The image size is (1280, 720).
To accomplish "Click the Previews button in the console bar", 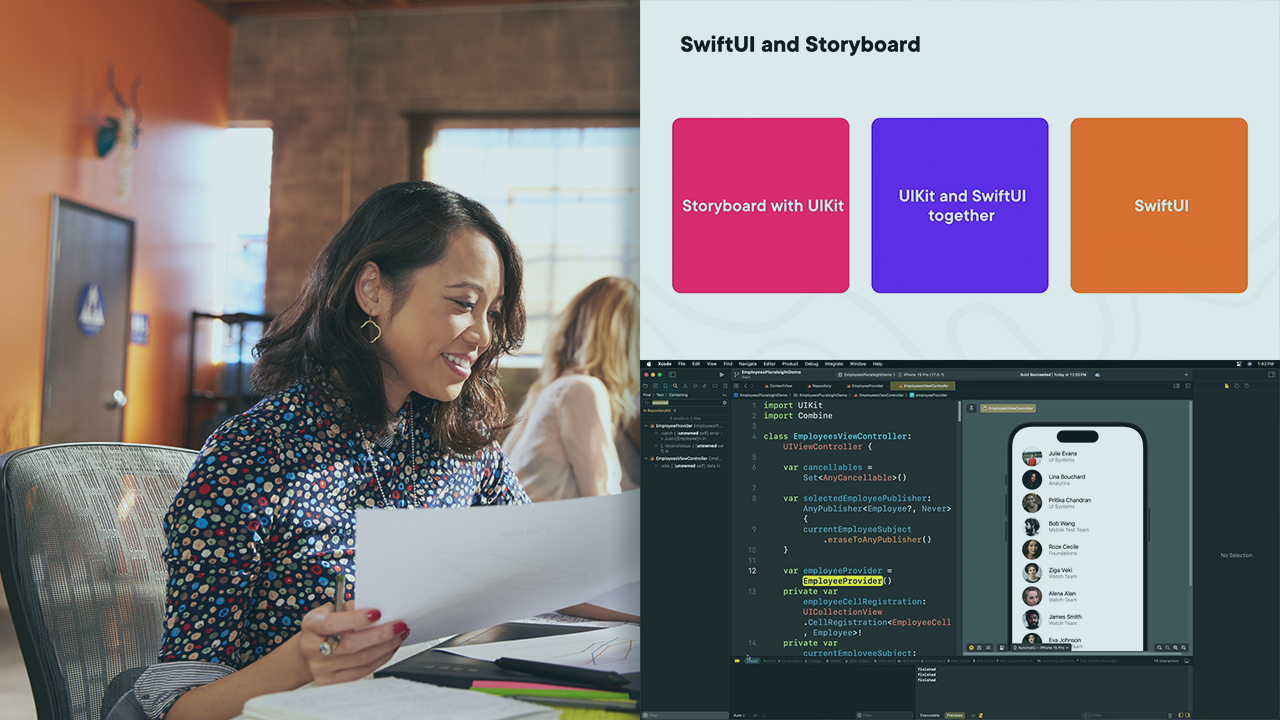I will pyautogui.click(x=955, y=715).
